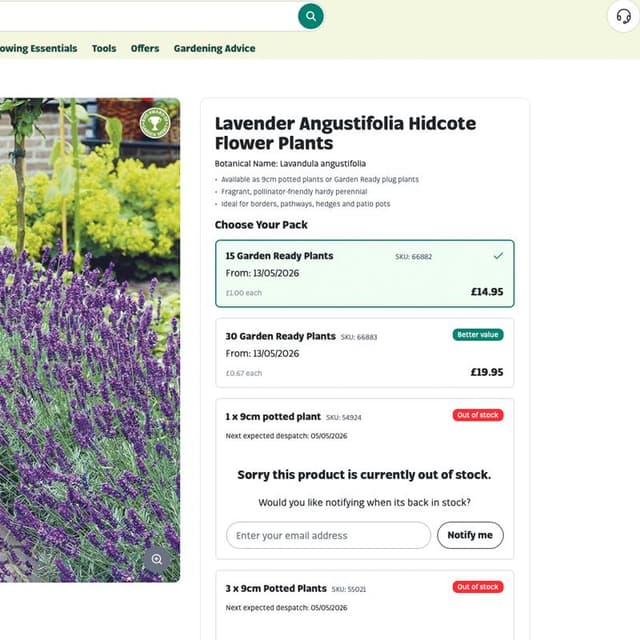
Task: Click the email address input field
Action: 328,535
